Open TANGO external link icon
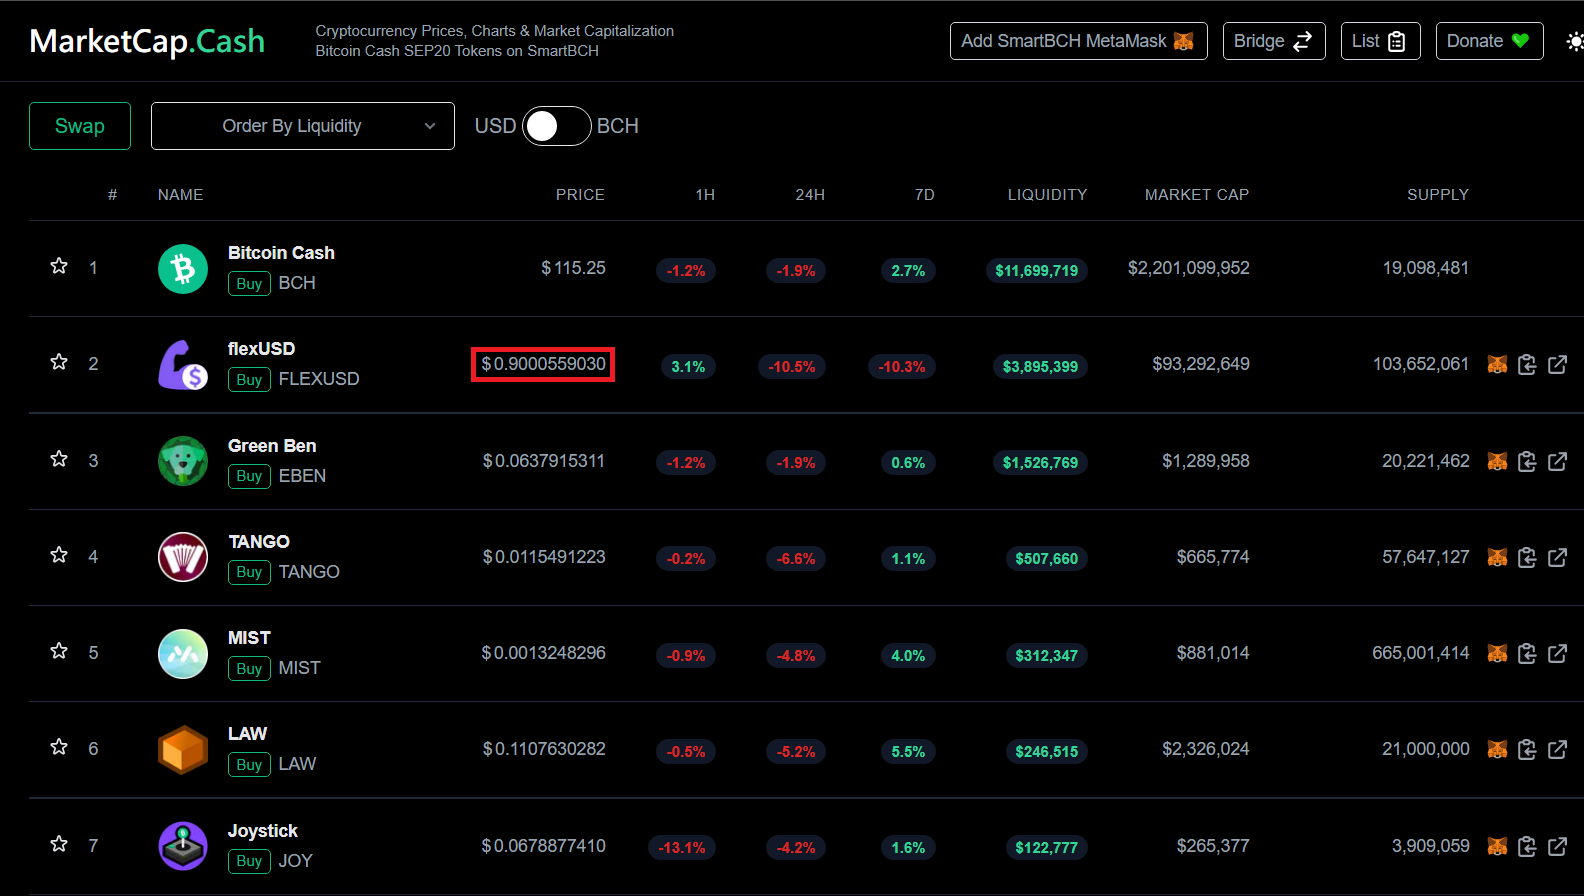 (1558, 557)
